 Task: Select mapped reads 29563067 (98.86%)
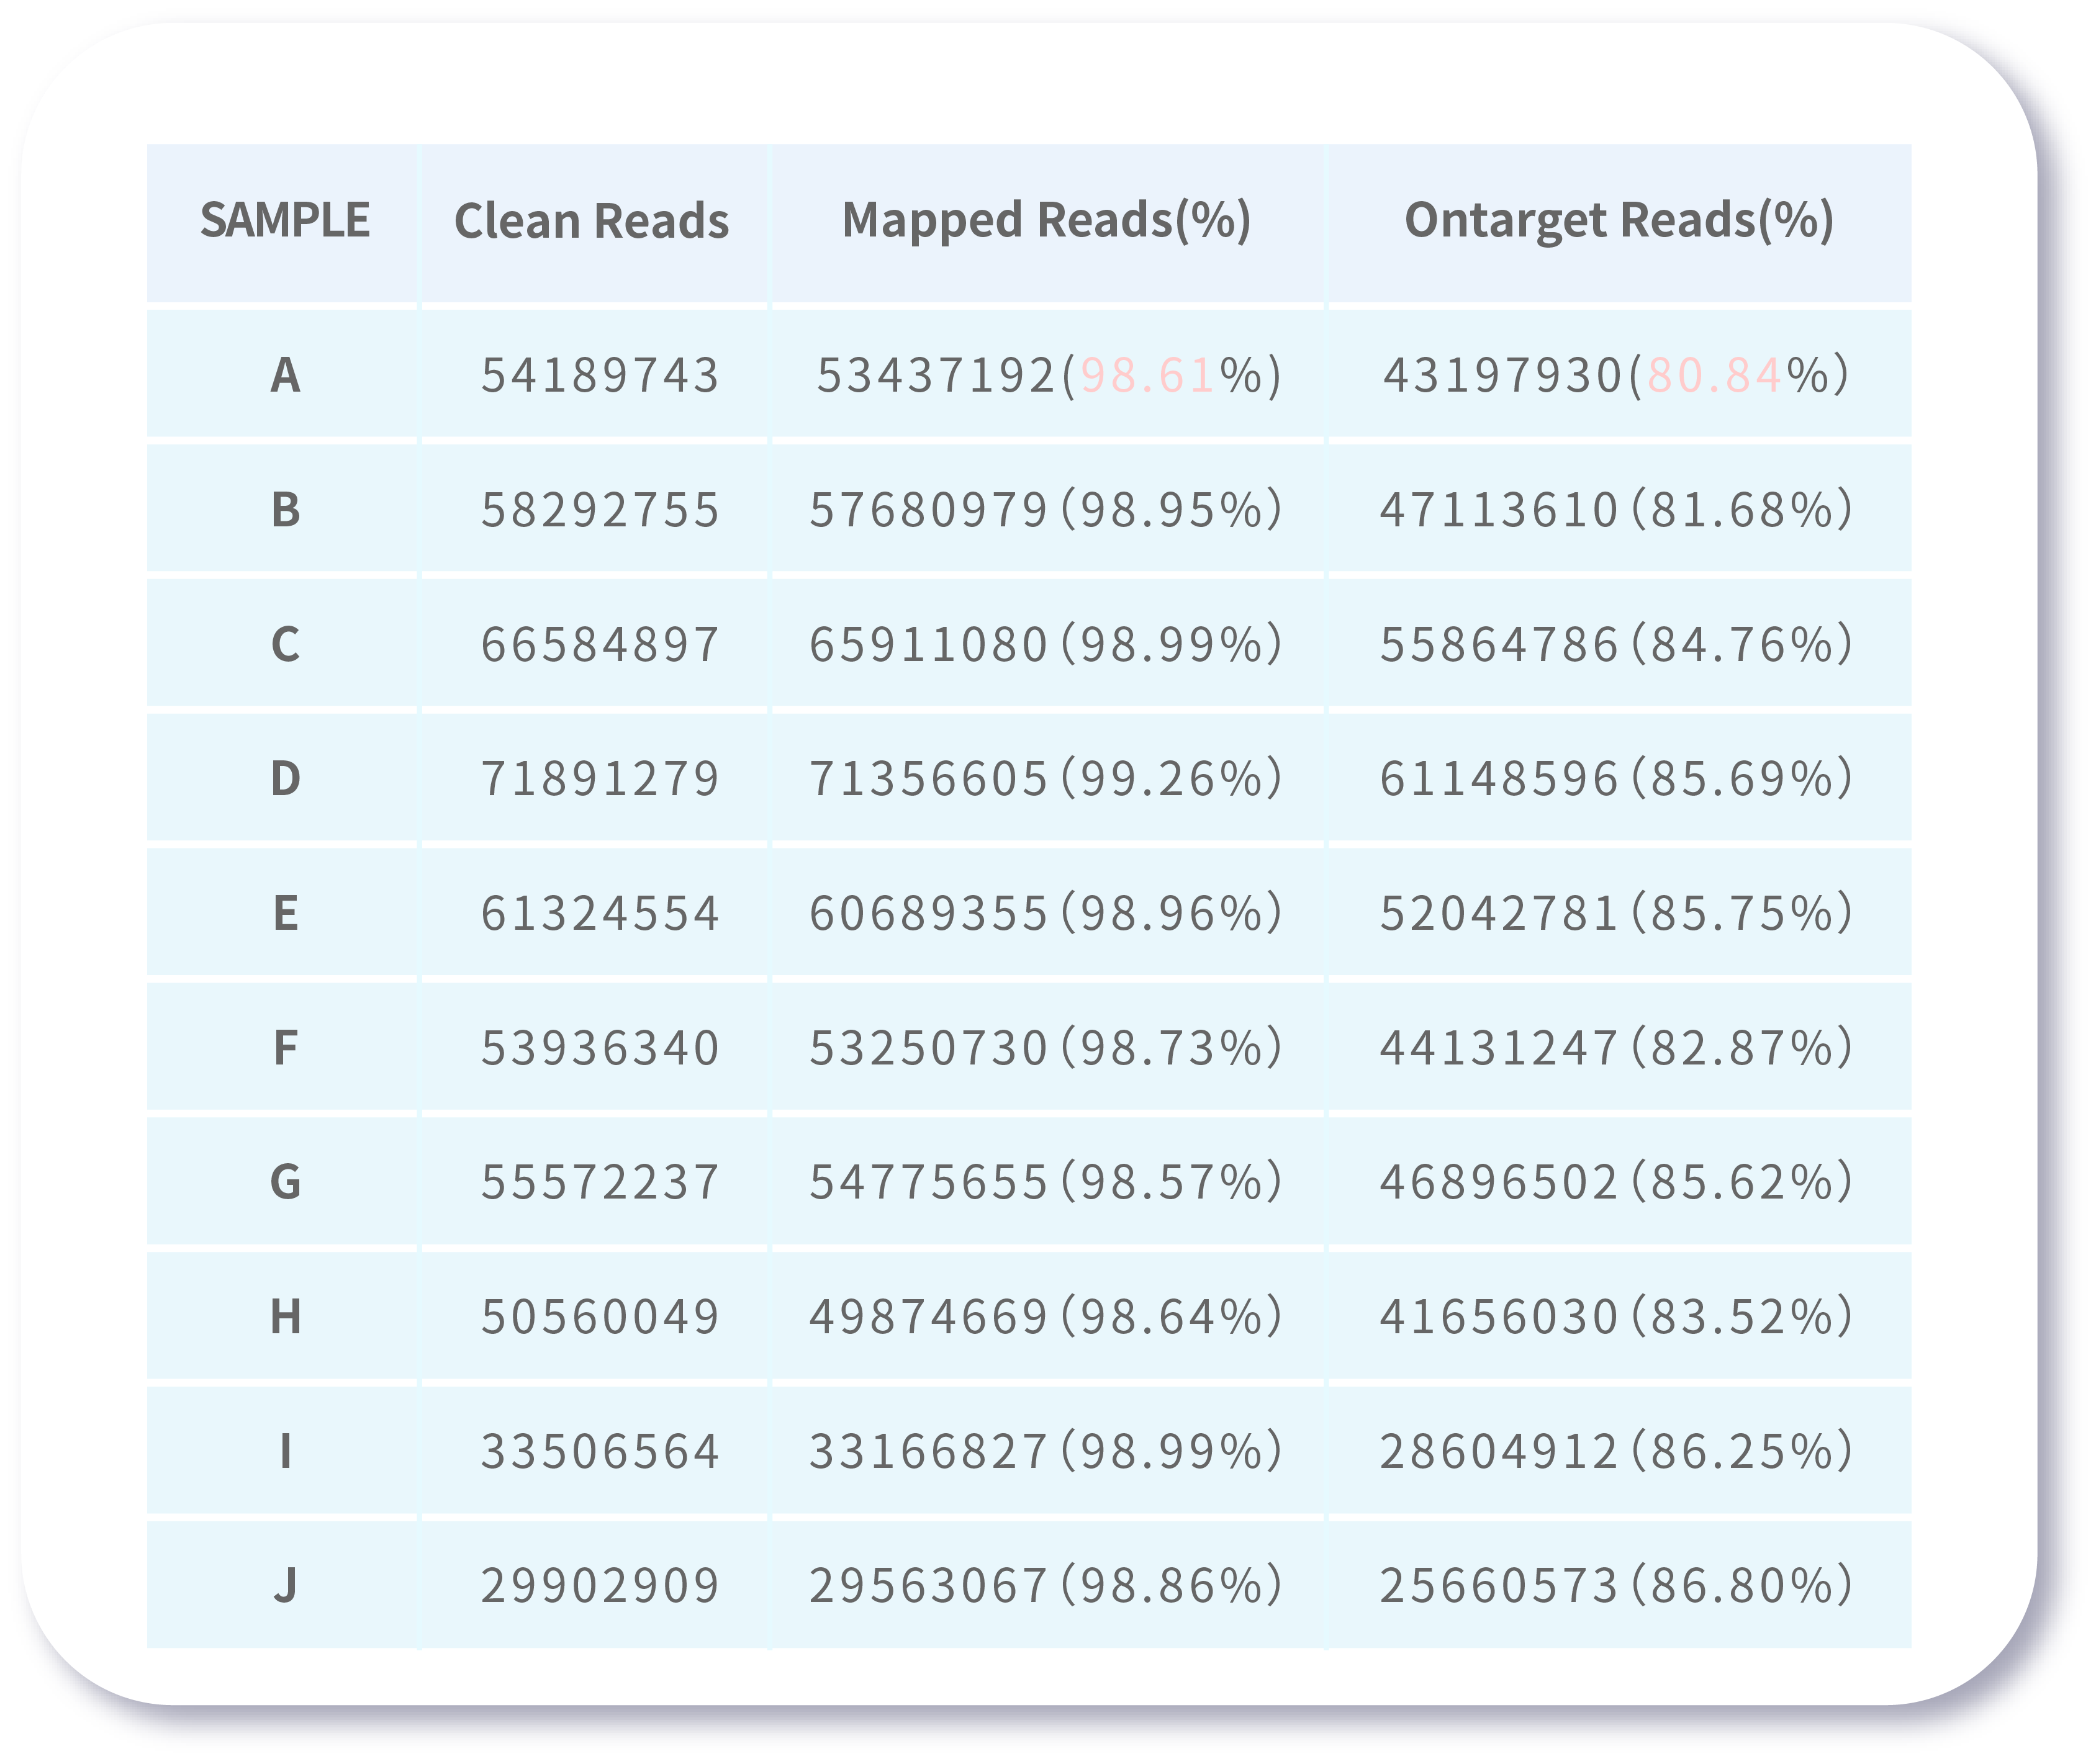click(x=1046, y=1585)
